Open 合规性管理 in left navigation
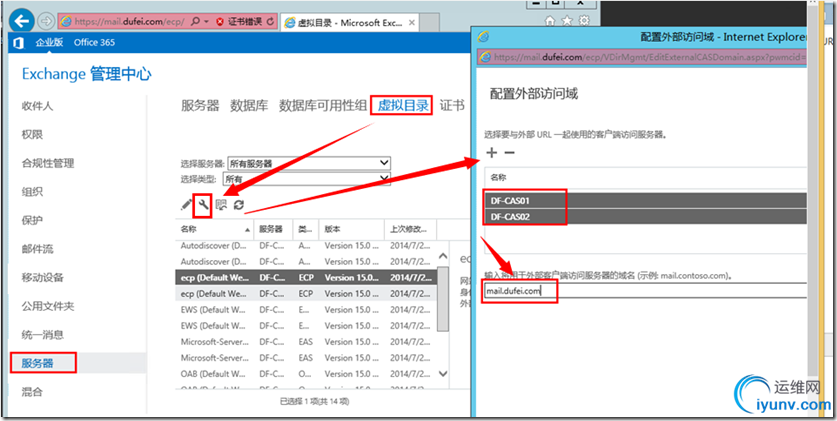Image resolution: width=837 pixels, height=421 pixels. (x=48, y=163)
